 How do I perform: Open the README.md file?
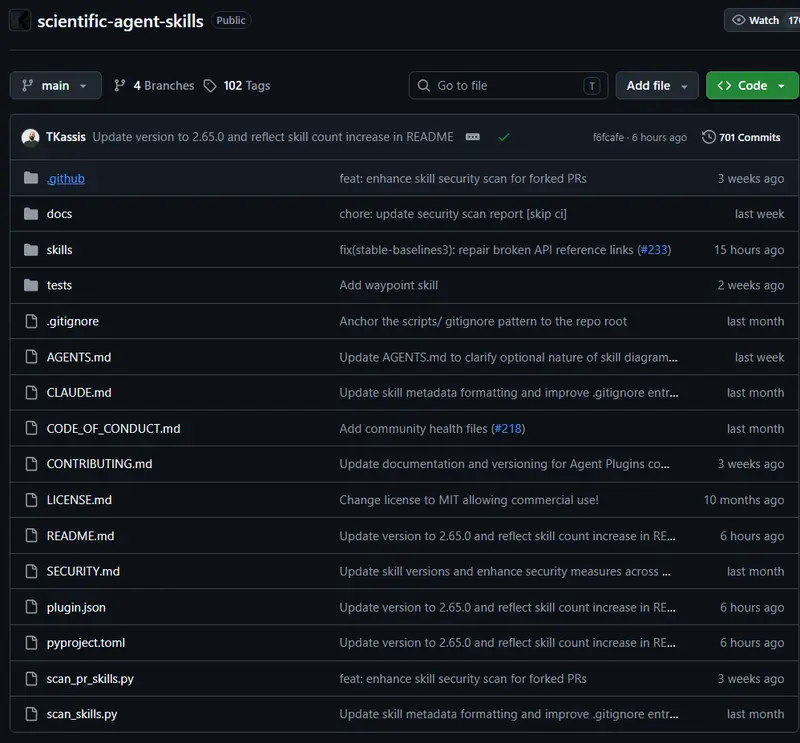pyautogui.click(x=80, y=536)
